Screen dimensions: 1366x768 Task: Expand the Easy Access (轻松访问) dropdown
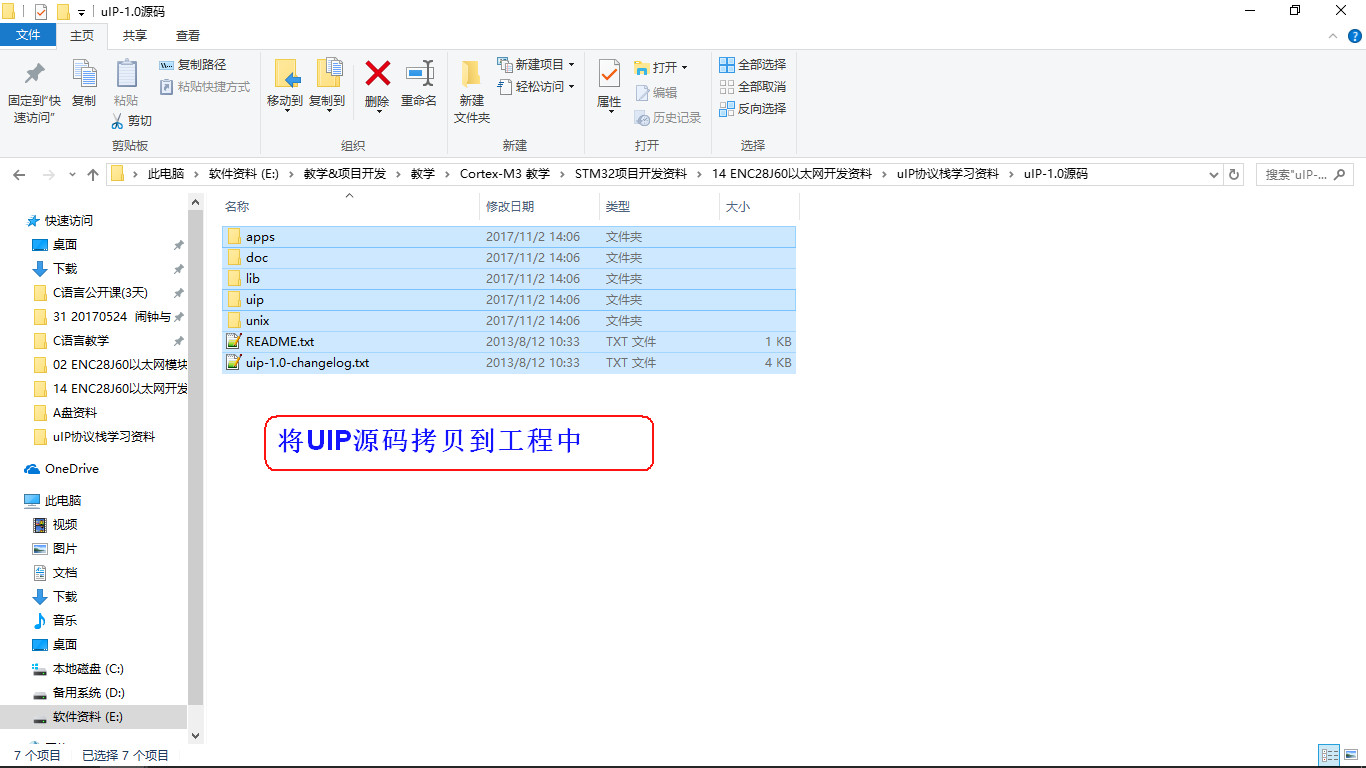[x=538, y=87]
